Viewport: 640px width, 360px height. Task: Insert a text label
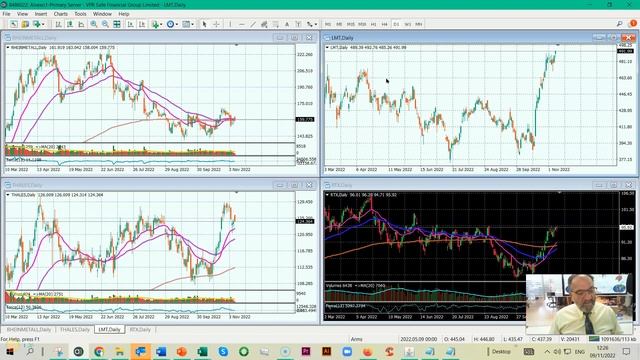(x=298, y=24)
